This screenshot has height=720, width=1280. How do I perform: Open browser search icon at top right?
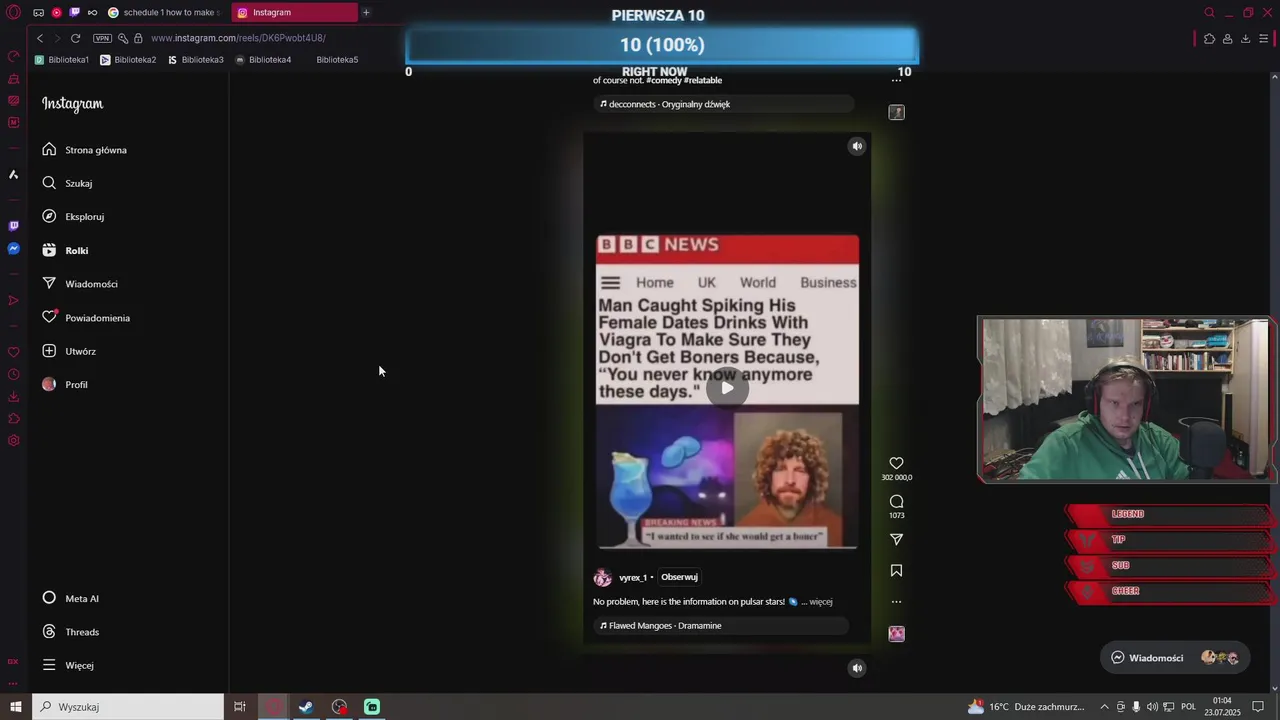pos(1209,13)
